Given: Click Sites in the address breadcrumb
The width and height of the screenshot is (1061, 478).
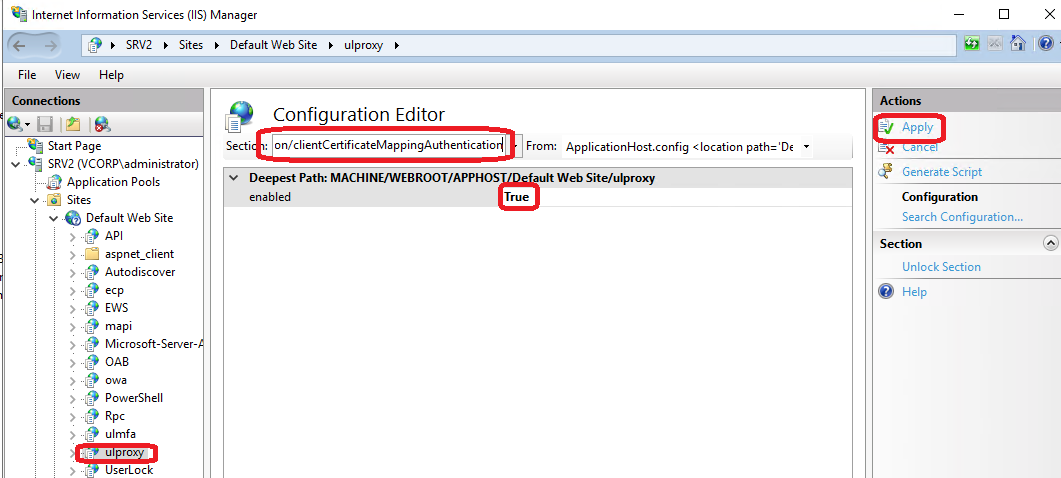Looking at the screenshot, I should 191,45.
